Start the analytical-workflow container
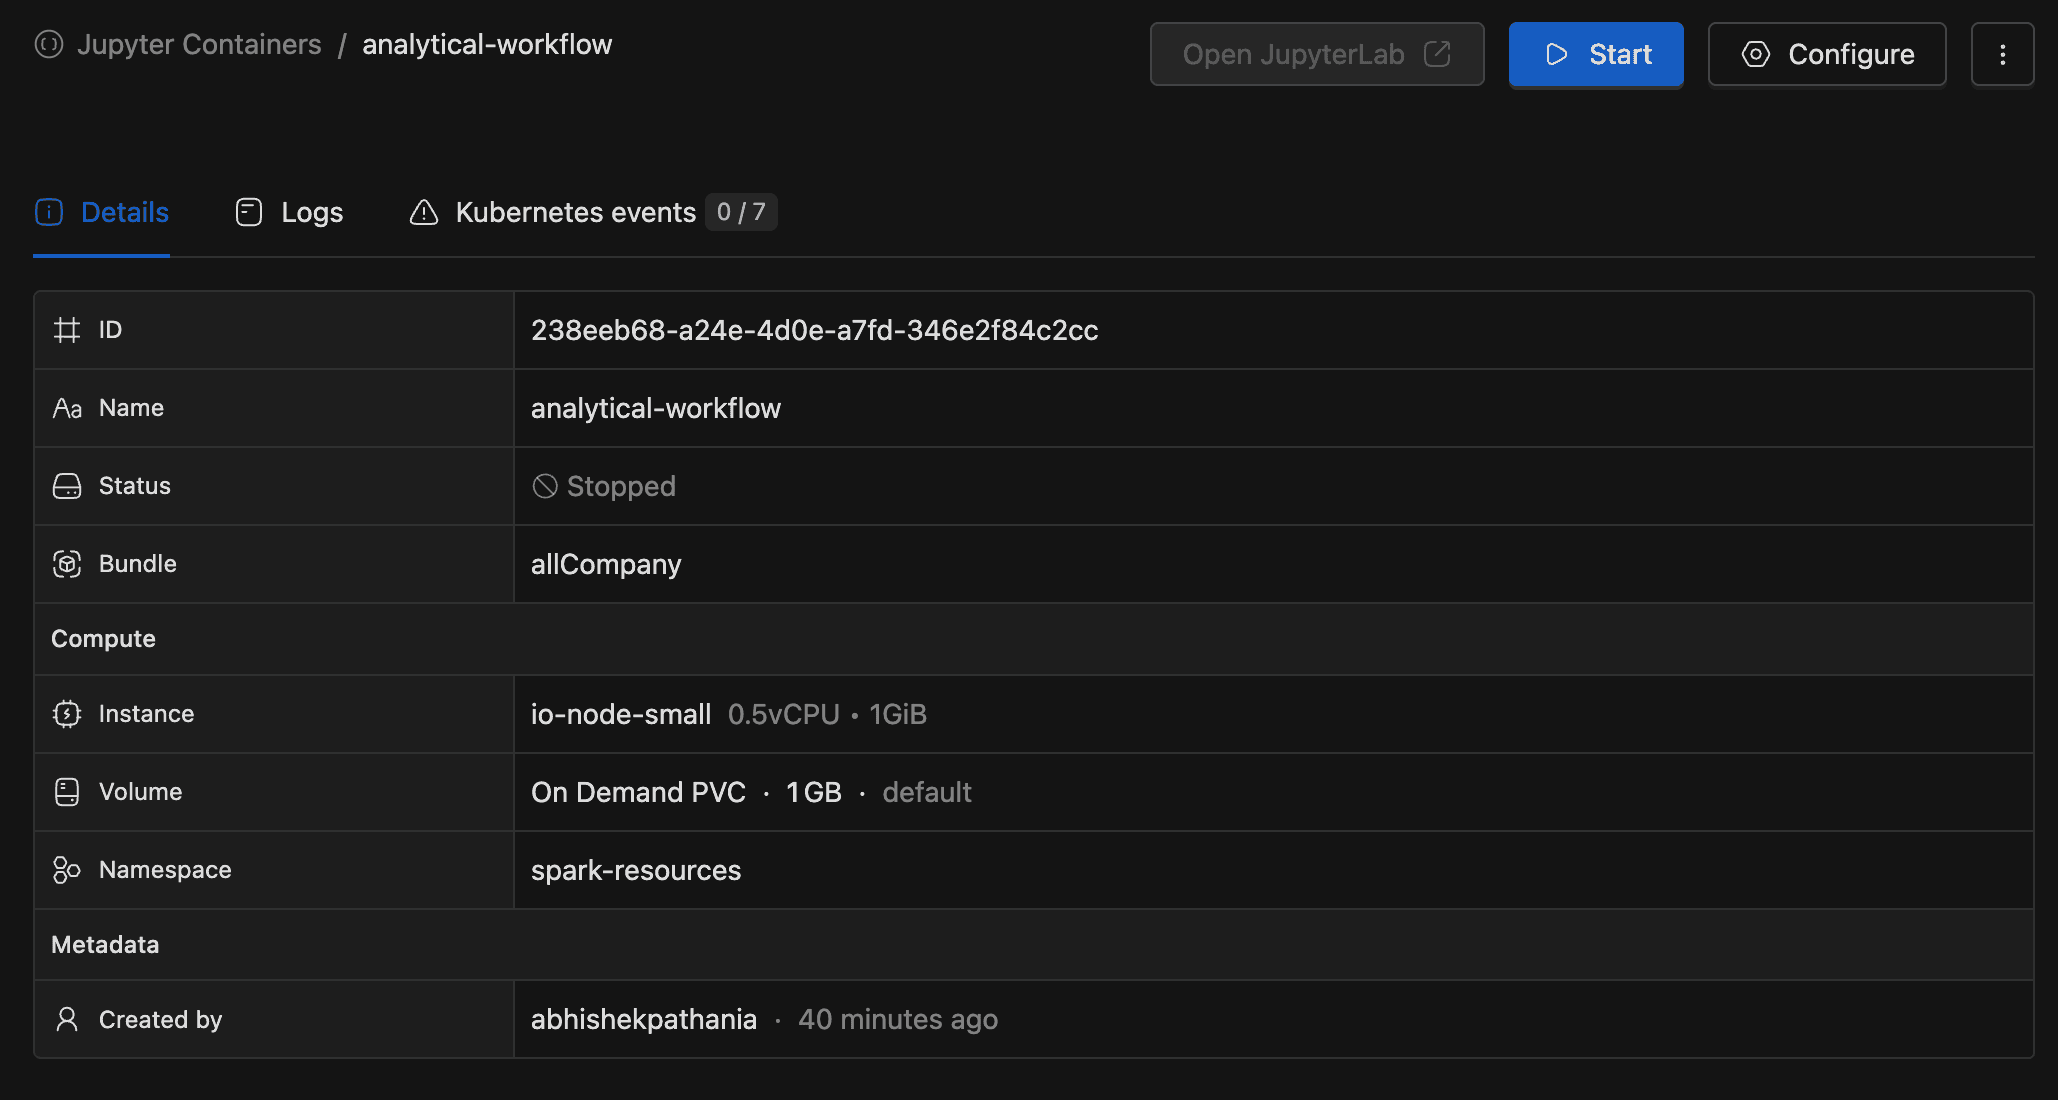 [x=1596, y=54]
